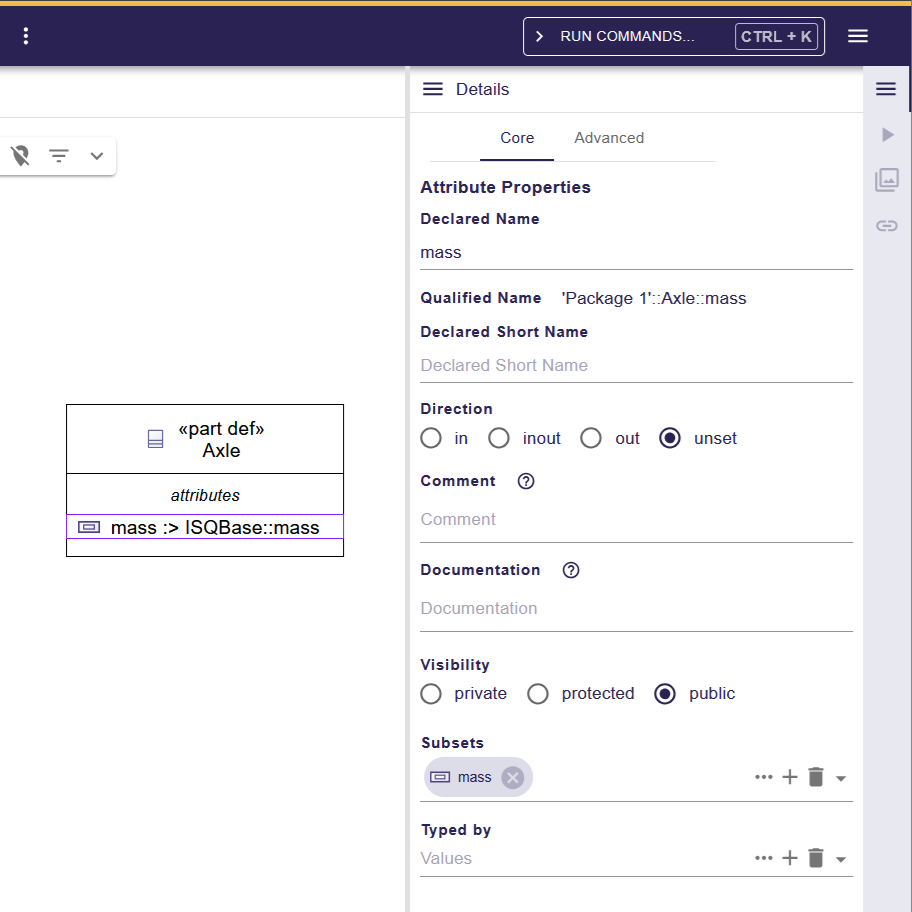Open the application menu at top right
Screen dimensions: 912x912
point(858,35)
